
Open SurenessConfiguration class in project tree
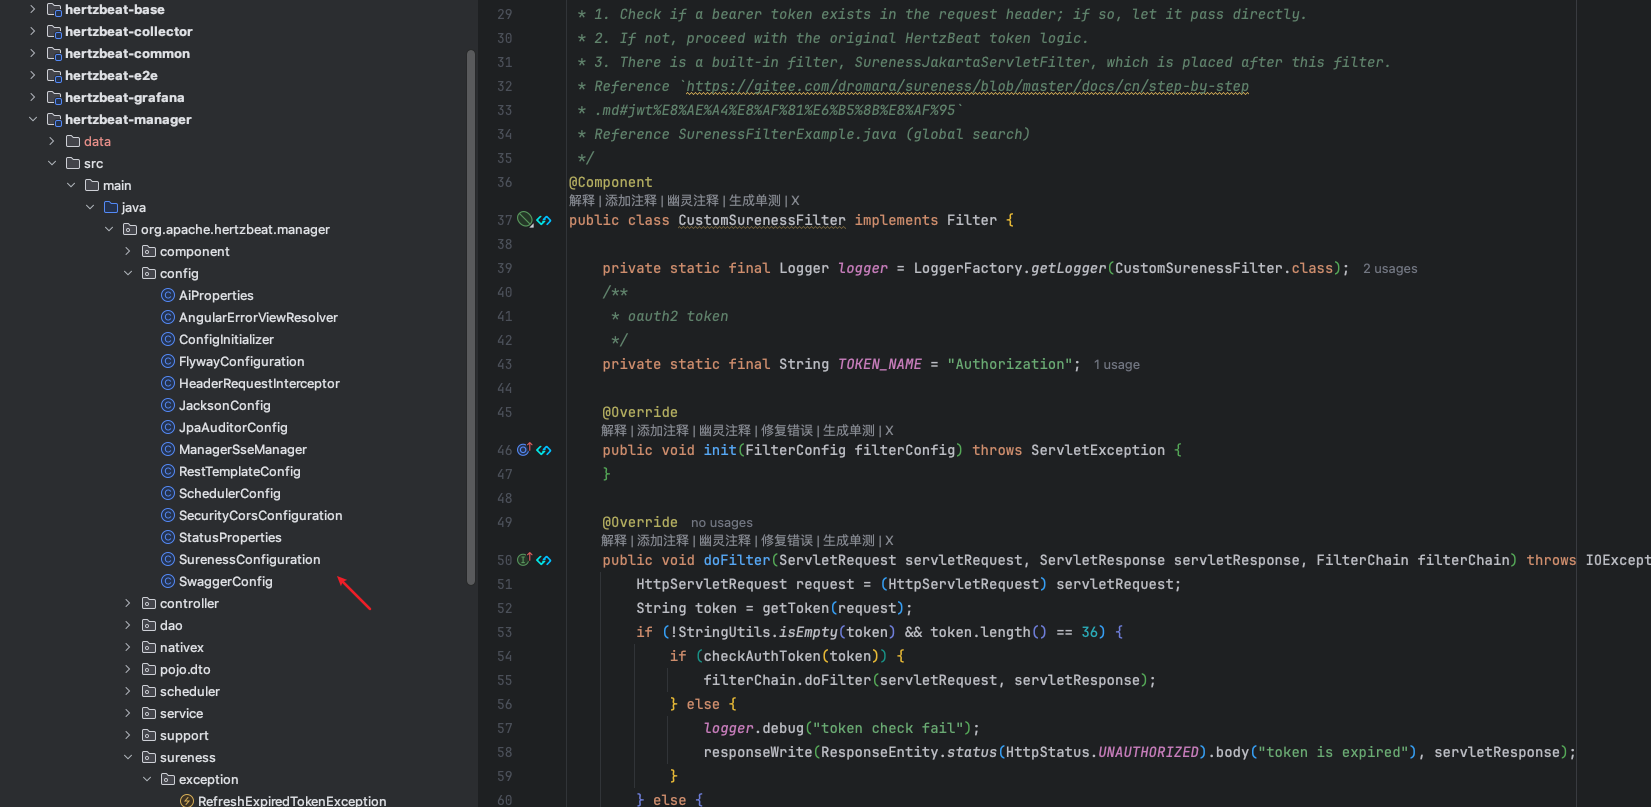pyautogui.click(x=249, y=559)
